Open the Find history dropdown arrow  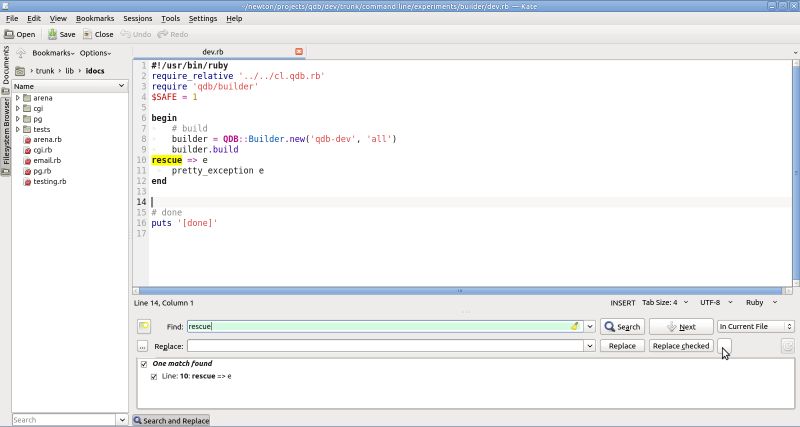(590, 326)
